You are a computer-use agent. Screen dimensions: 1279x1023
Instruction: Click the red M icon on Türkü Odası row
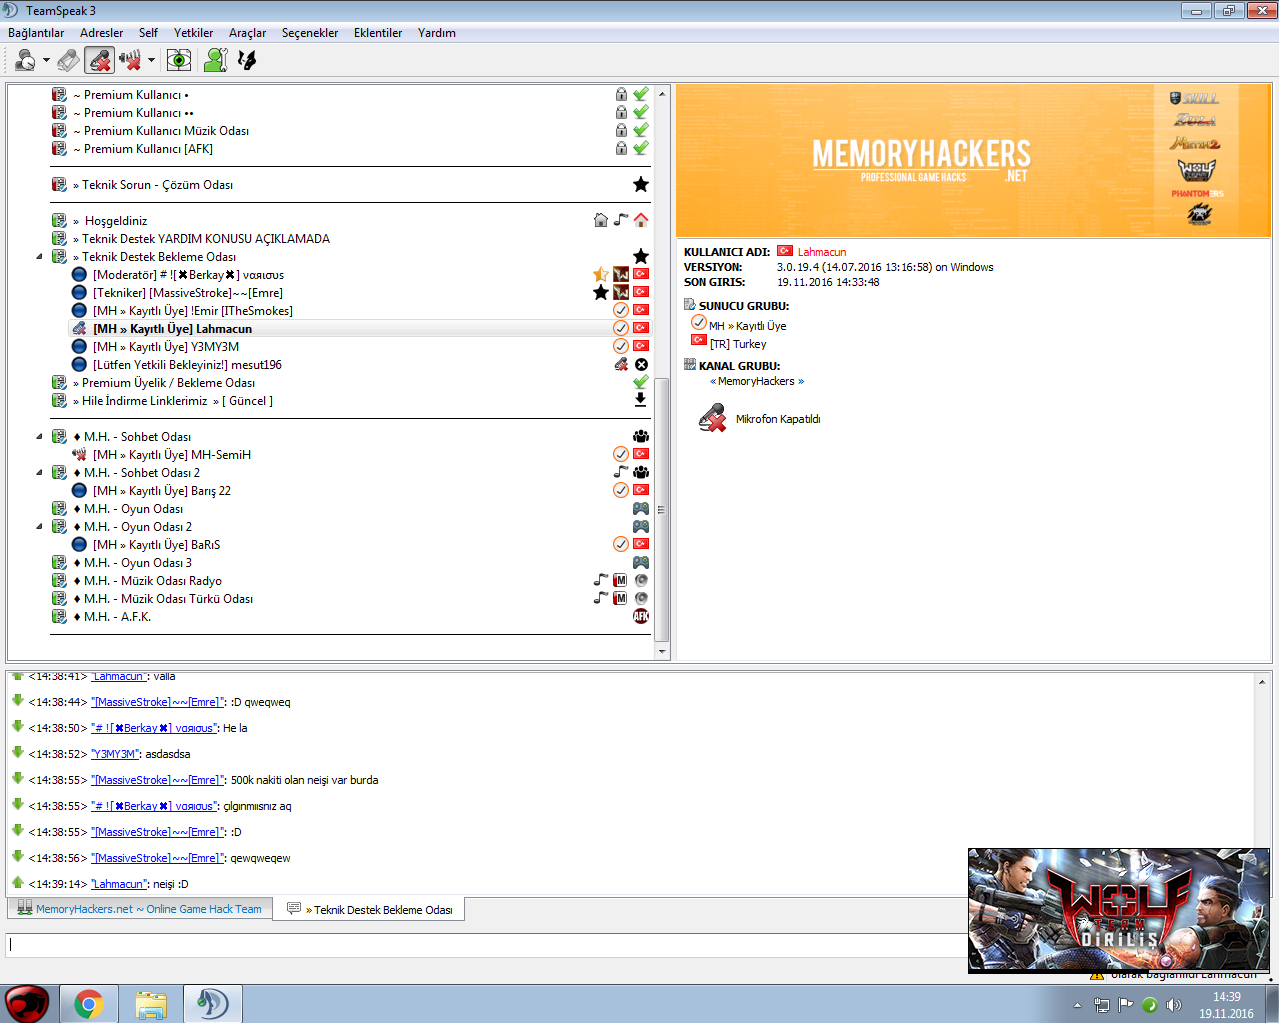(621, 598)
